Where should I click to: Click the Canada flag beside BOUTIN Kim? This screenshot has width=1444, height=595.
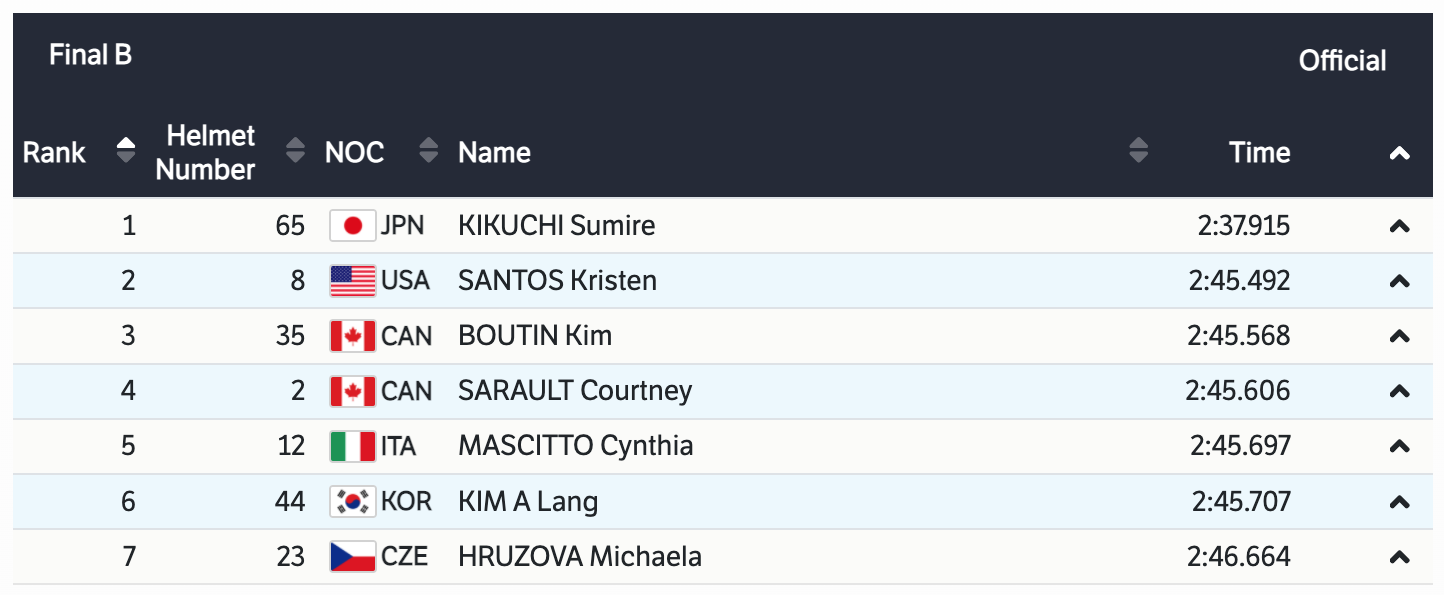point(352,336)
